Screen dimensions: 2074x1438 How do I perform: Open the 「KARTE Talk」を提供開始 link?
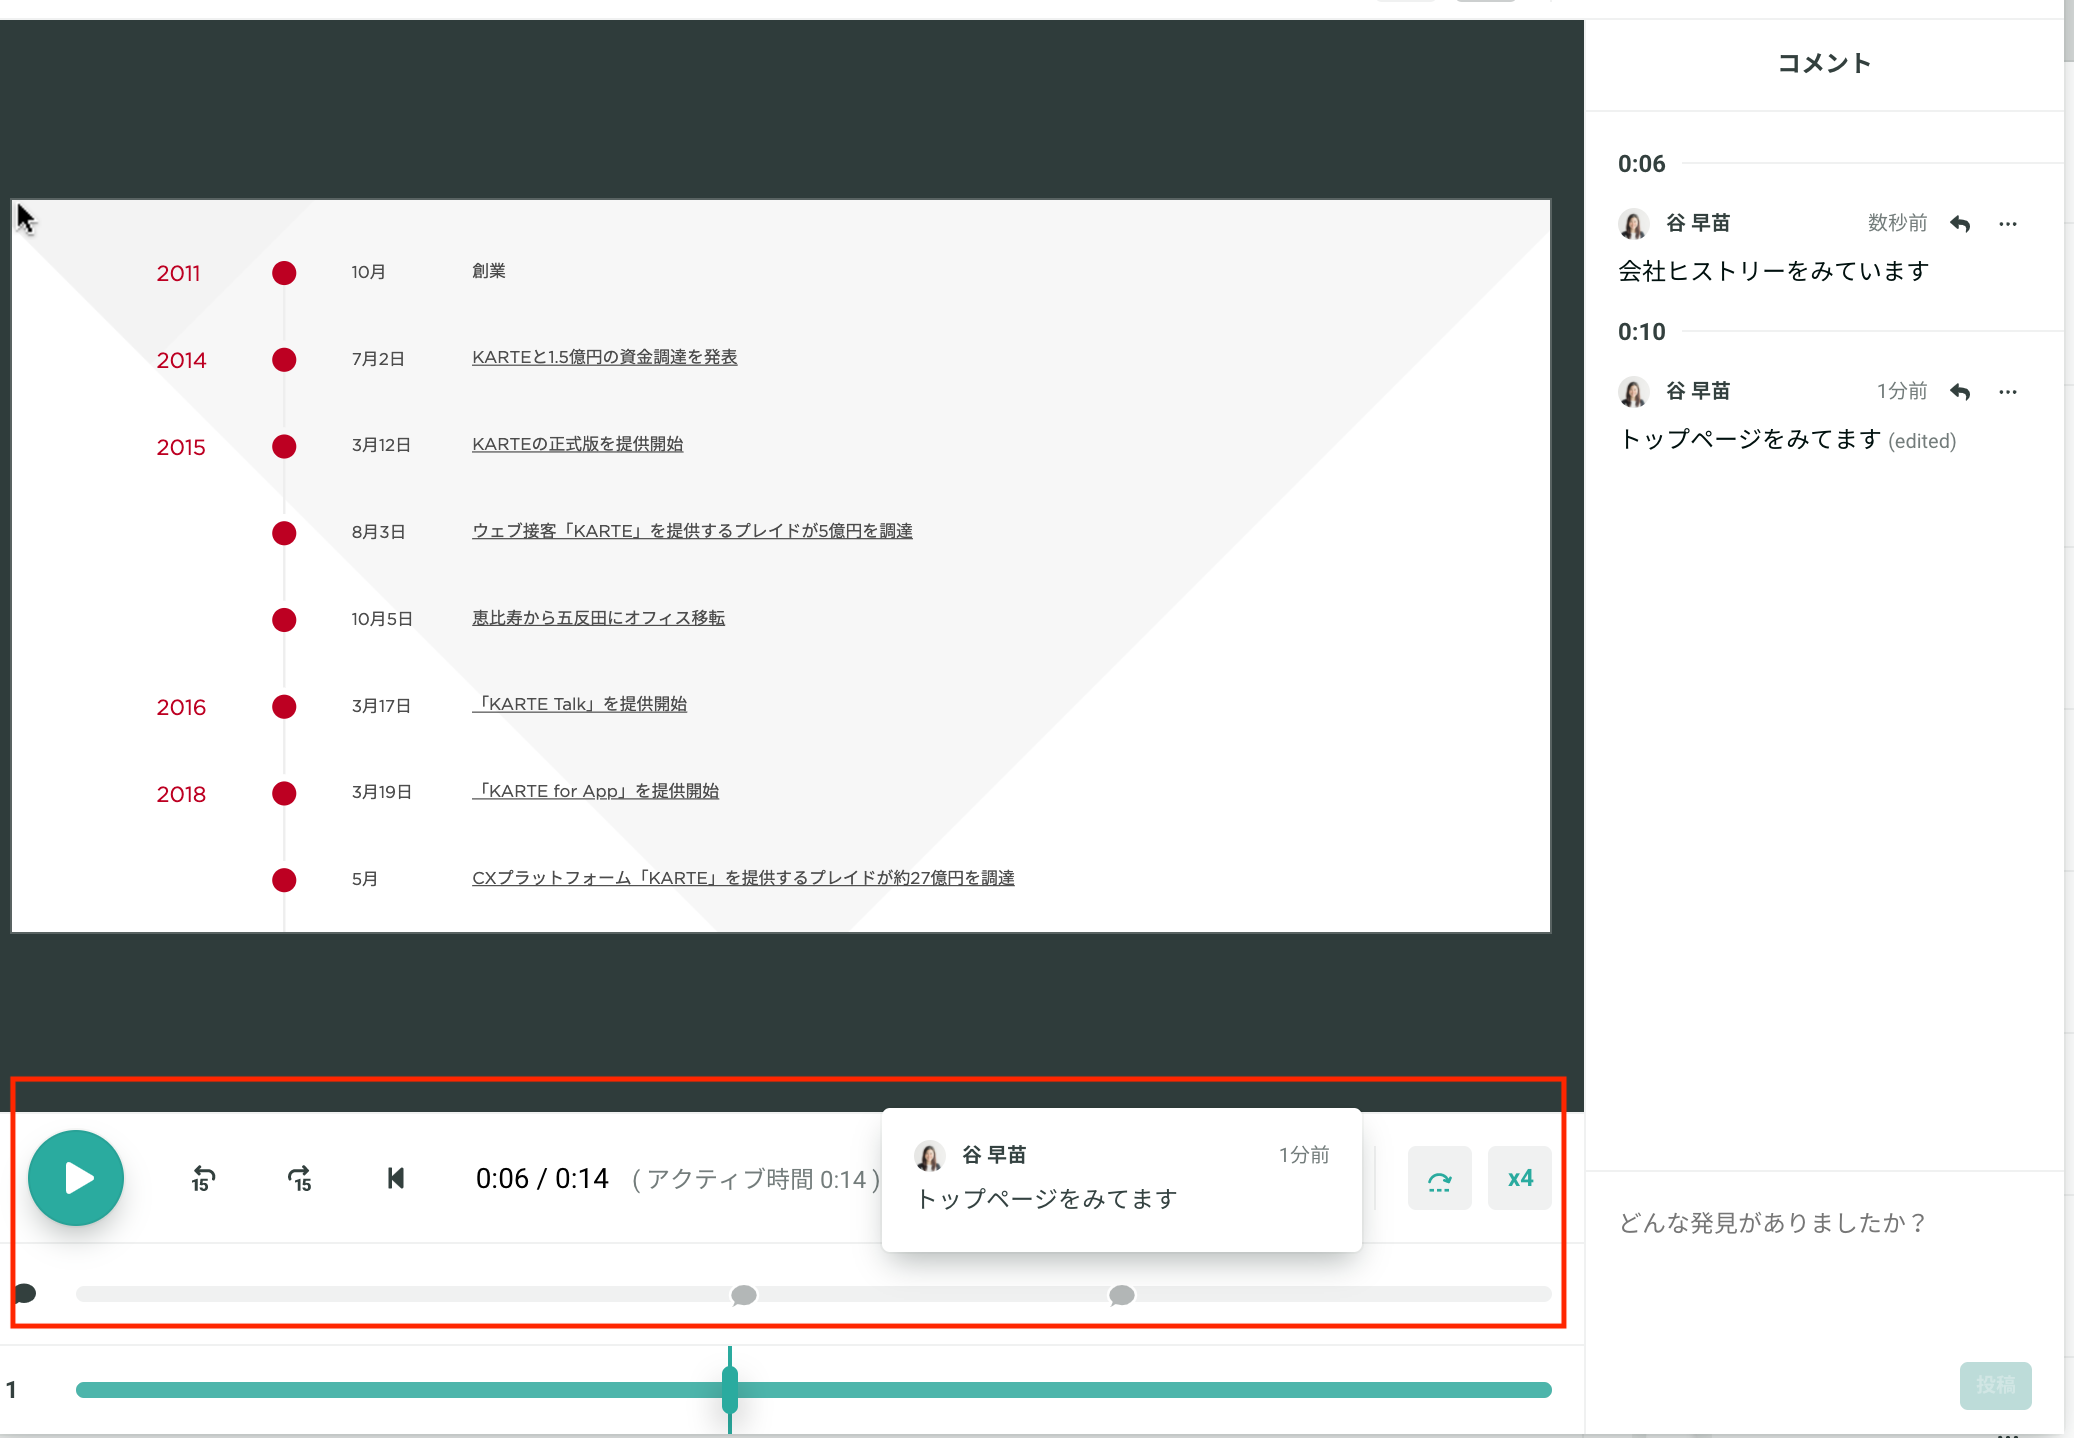(x=580, y=704)
